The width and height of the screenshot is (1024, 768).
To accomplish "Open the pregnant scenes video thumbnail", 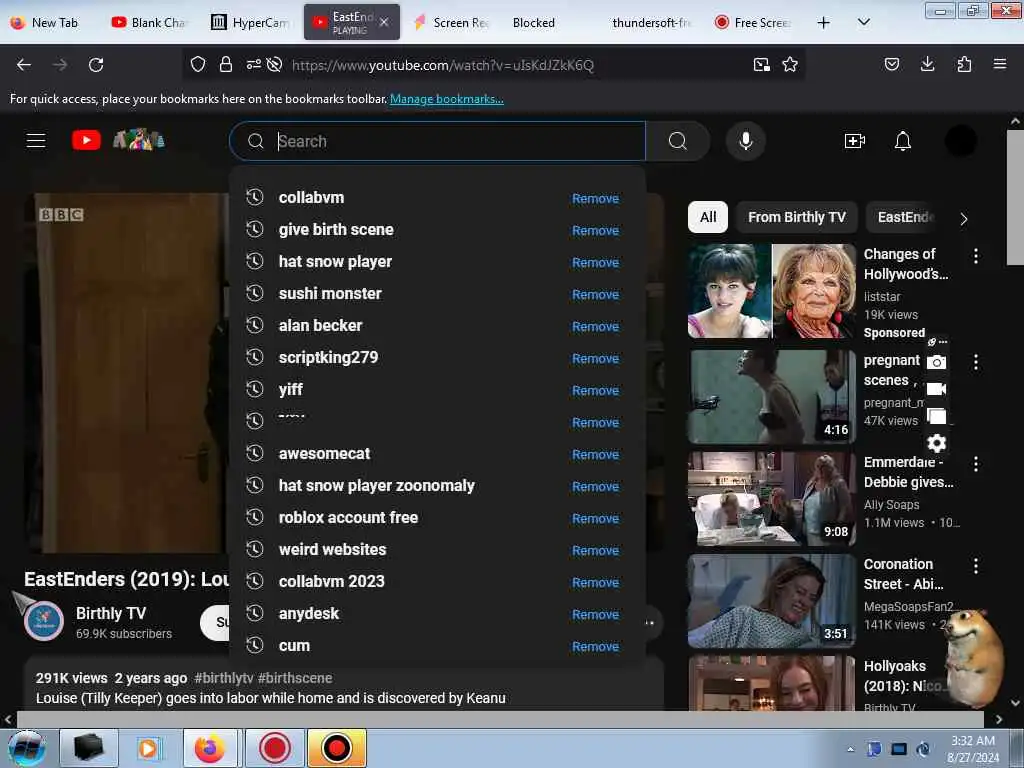I will pyautogui.click(x=771, y=396).
